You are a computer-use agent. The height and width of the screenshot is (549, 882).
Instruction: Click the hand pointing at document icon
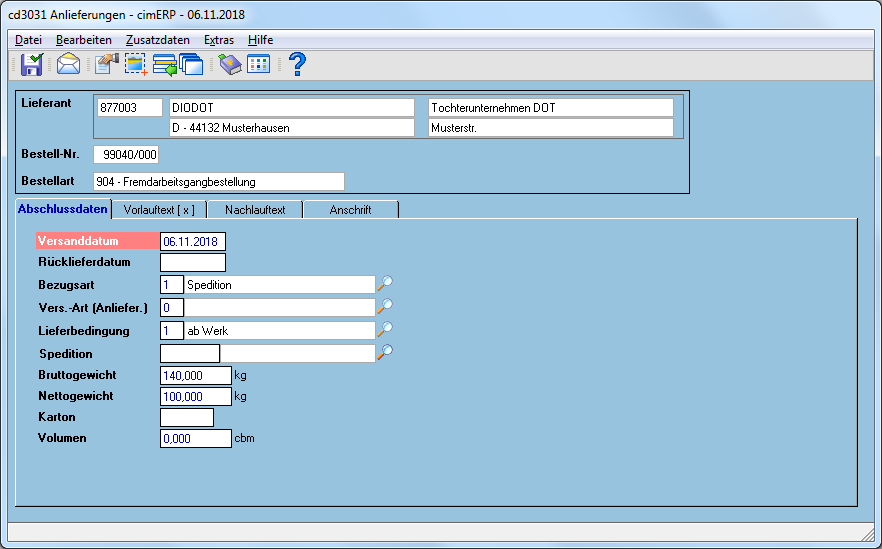106,64
